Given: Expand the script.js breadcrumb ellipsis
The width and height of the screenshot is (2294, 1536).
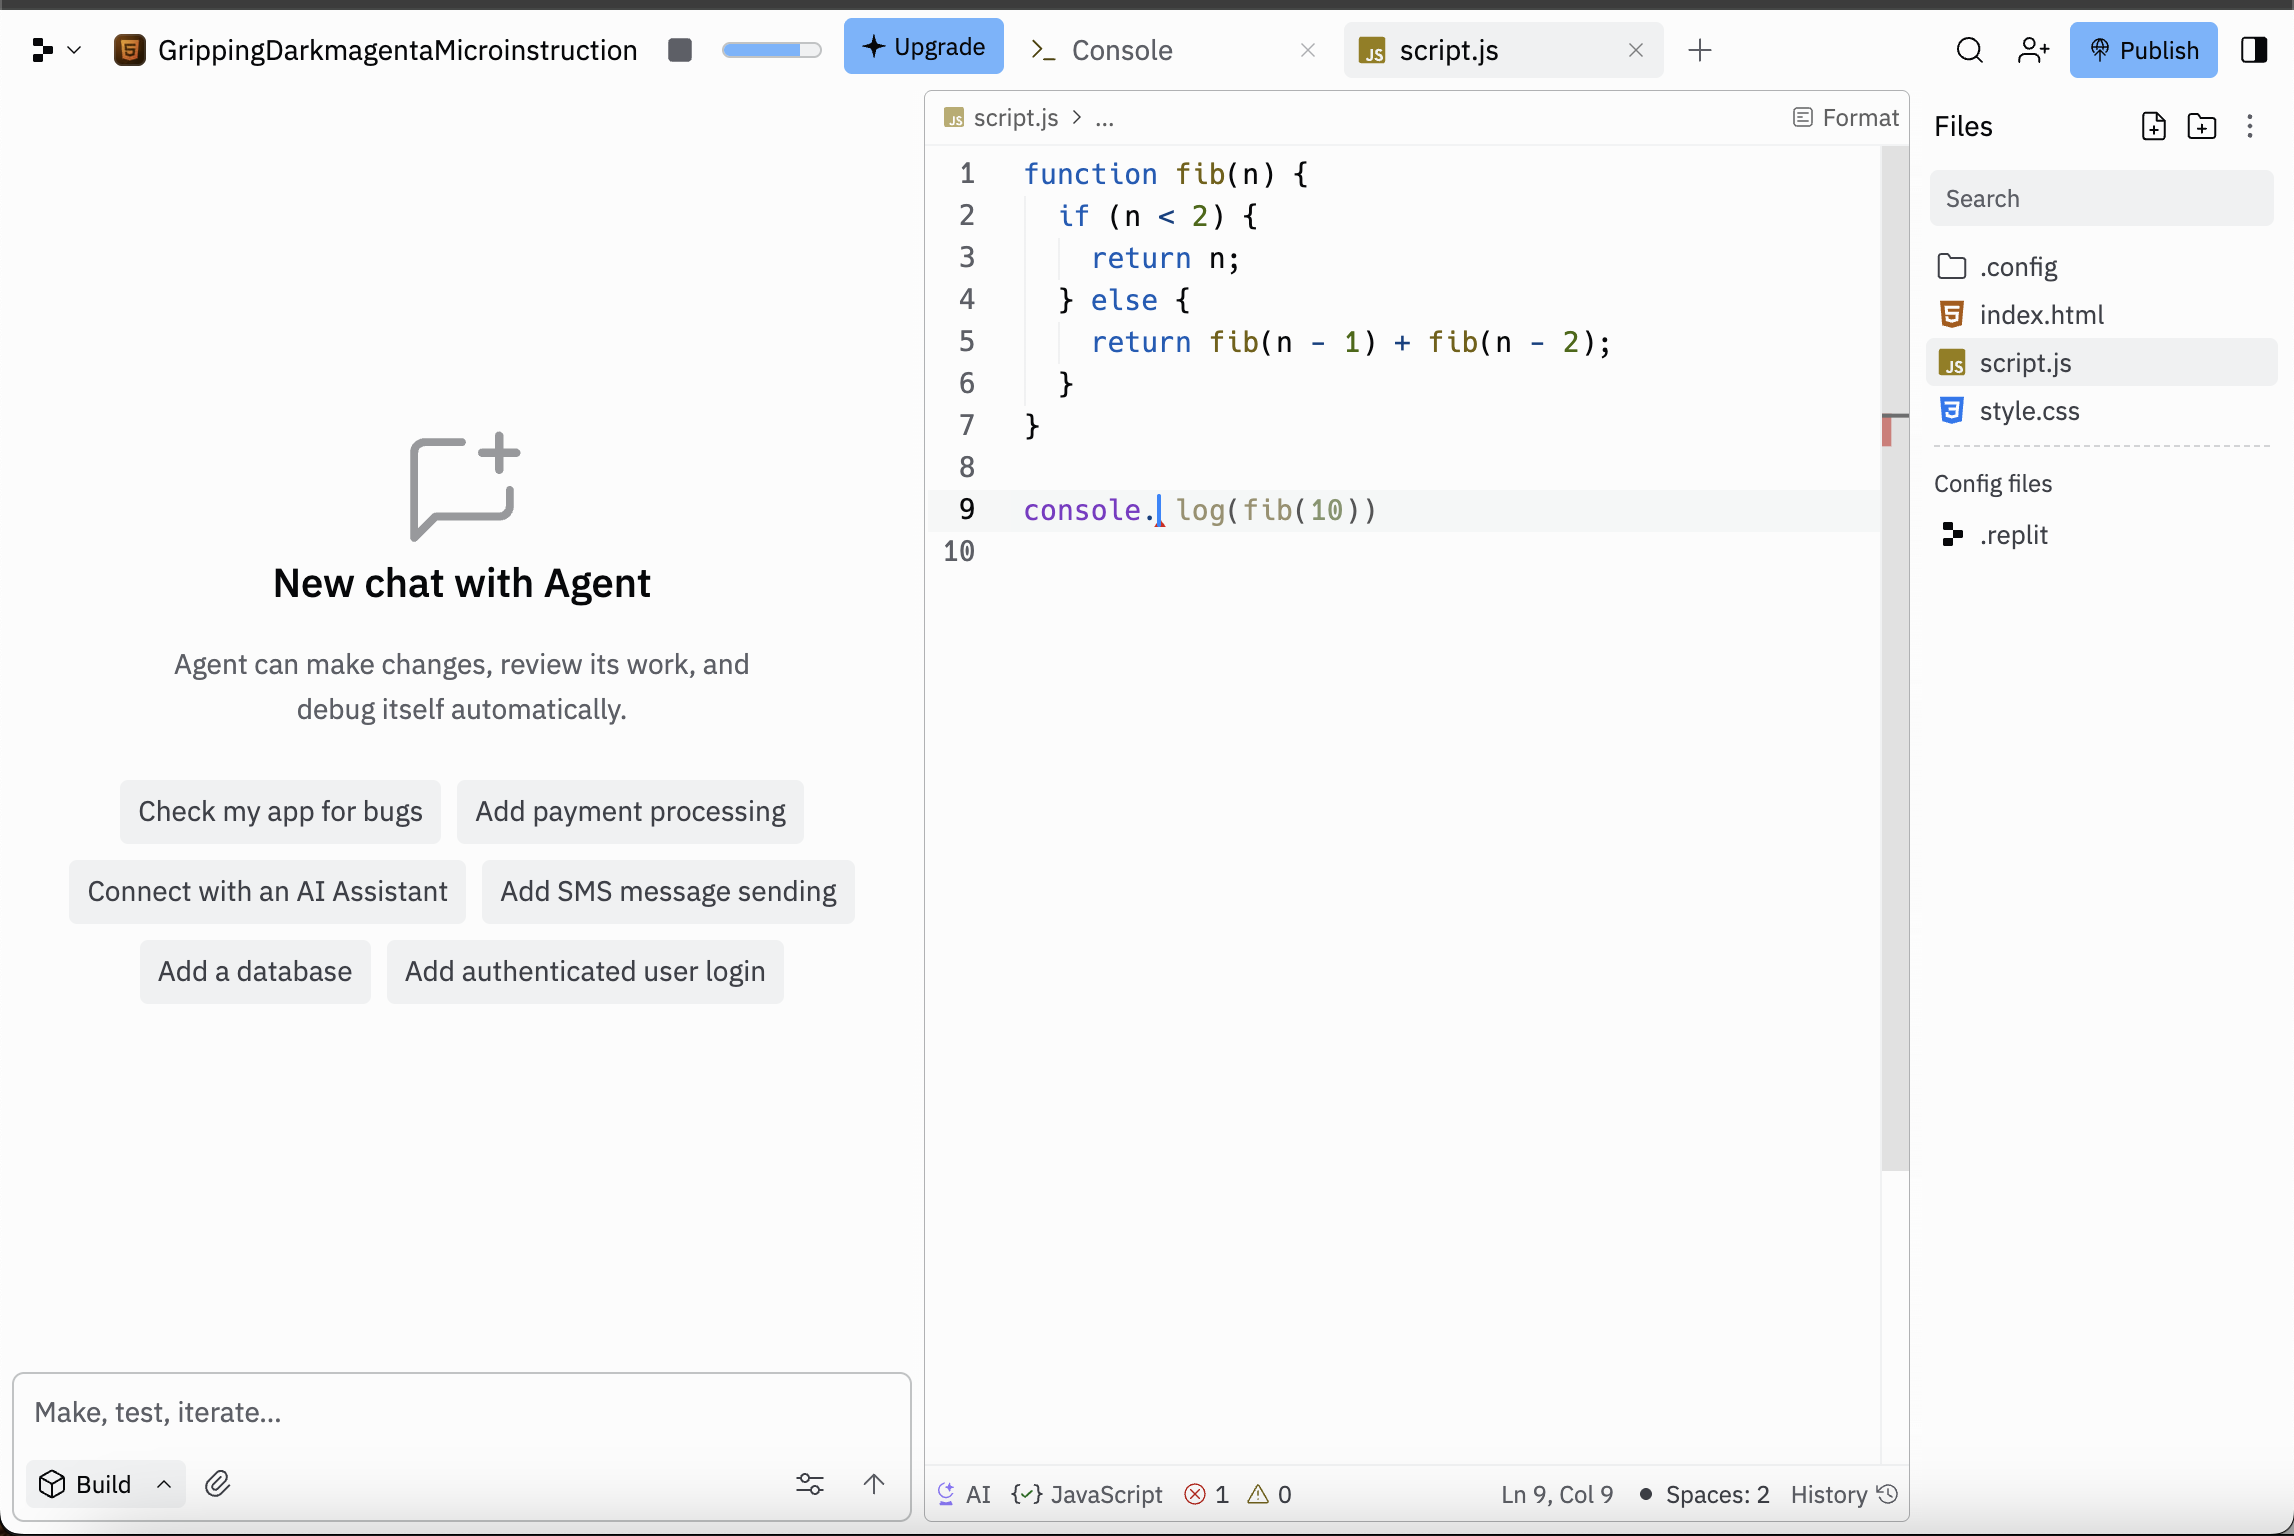Looking at the screenshot, I should click(x=1104, y=118).
